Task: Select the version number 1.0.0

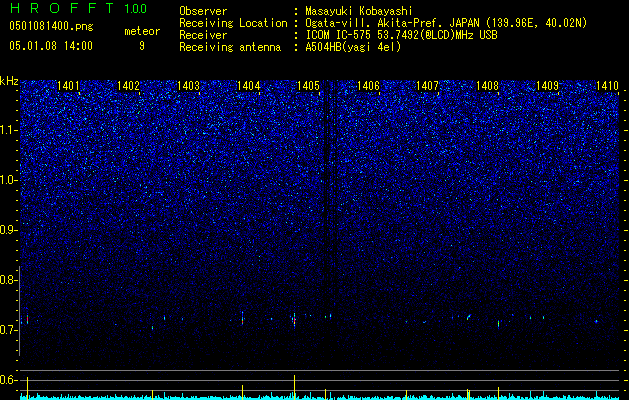Action: coord(136,8)
